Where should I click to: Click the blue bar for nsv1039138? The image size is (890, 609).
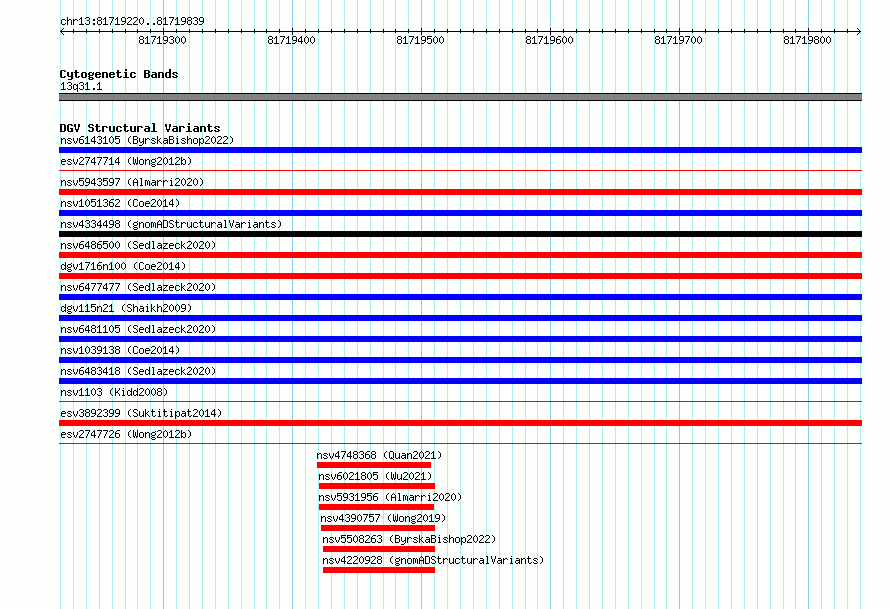[x=460, y=360]
